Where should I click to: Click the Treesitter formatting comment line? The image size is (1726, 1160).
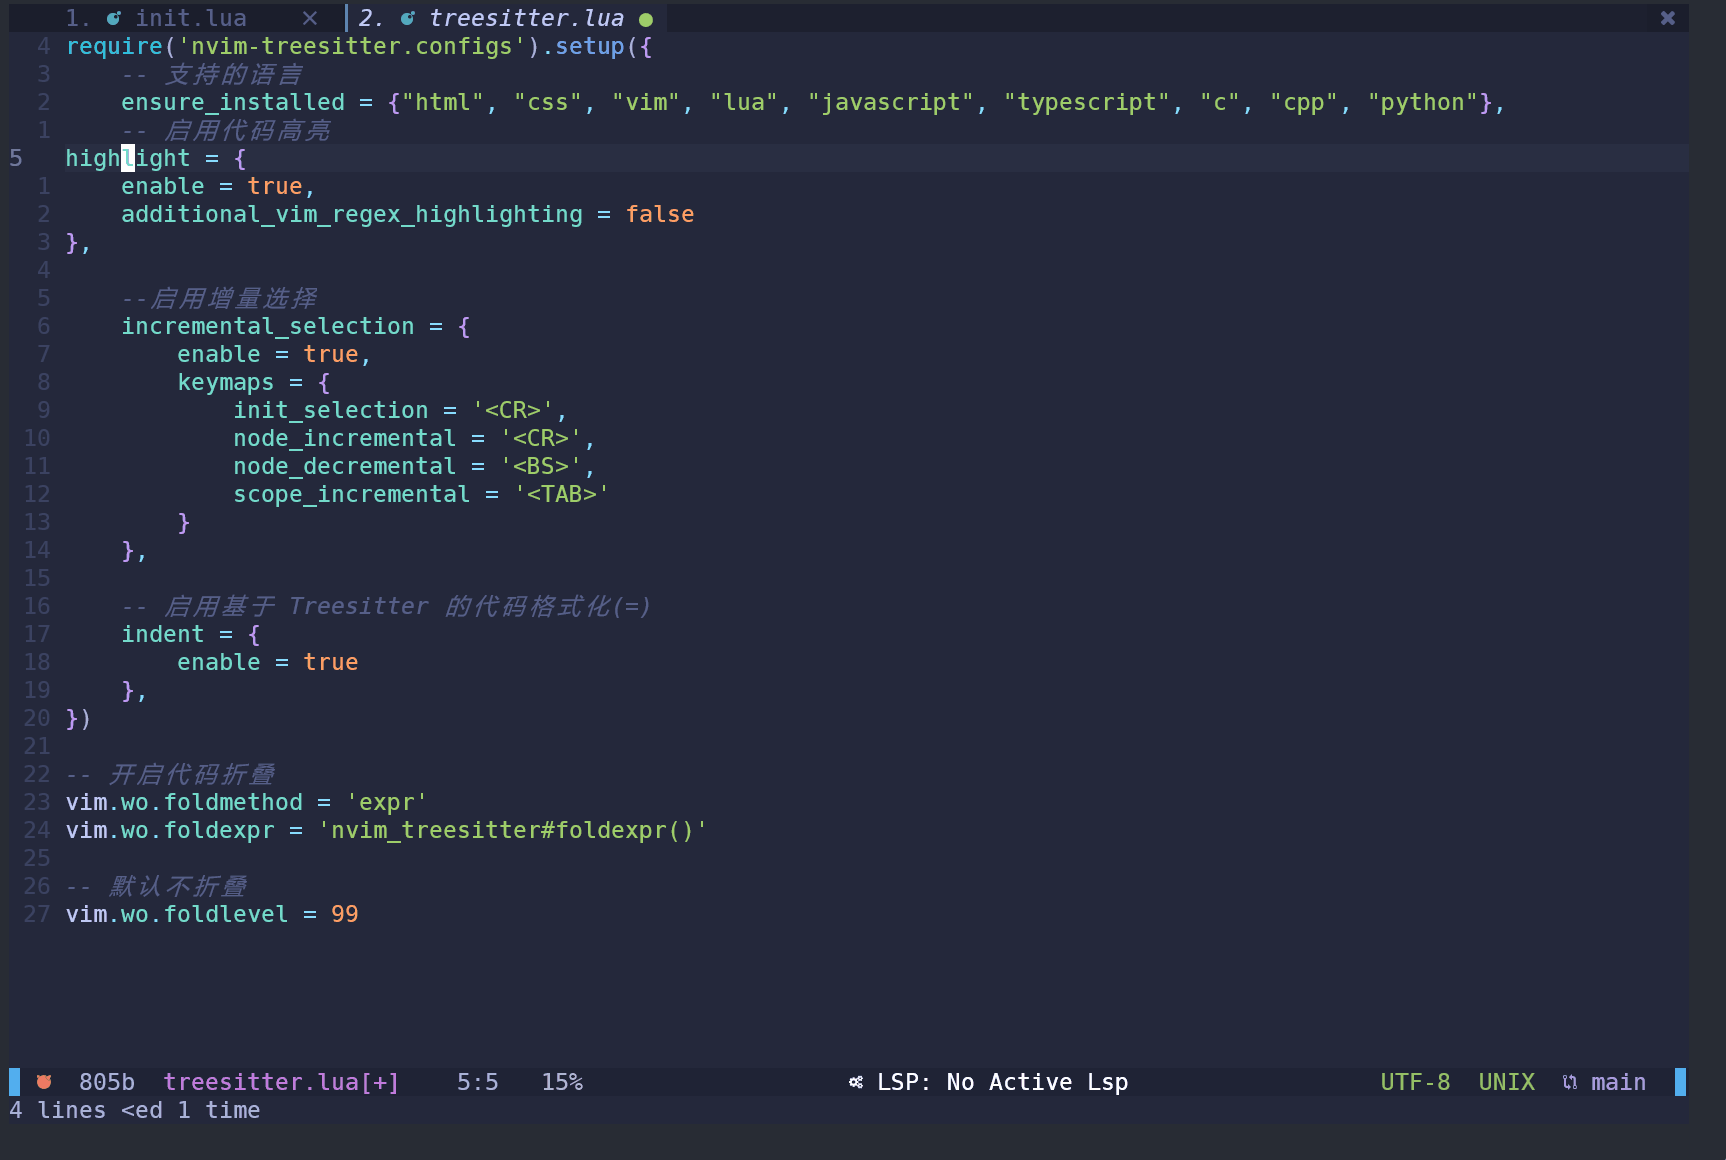point(387,606)
